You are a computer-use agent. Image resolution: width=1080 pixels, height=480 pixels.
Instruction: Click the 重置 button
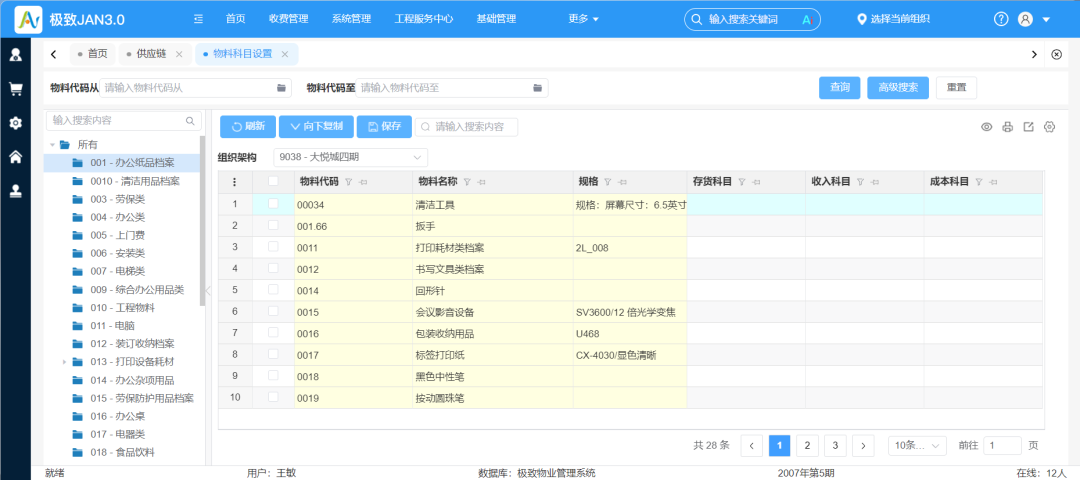[x=956, y=87]
